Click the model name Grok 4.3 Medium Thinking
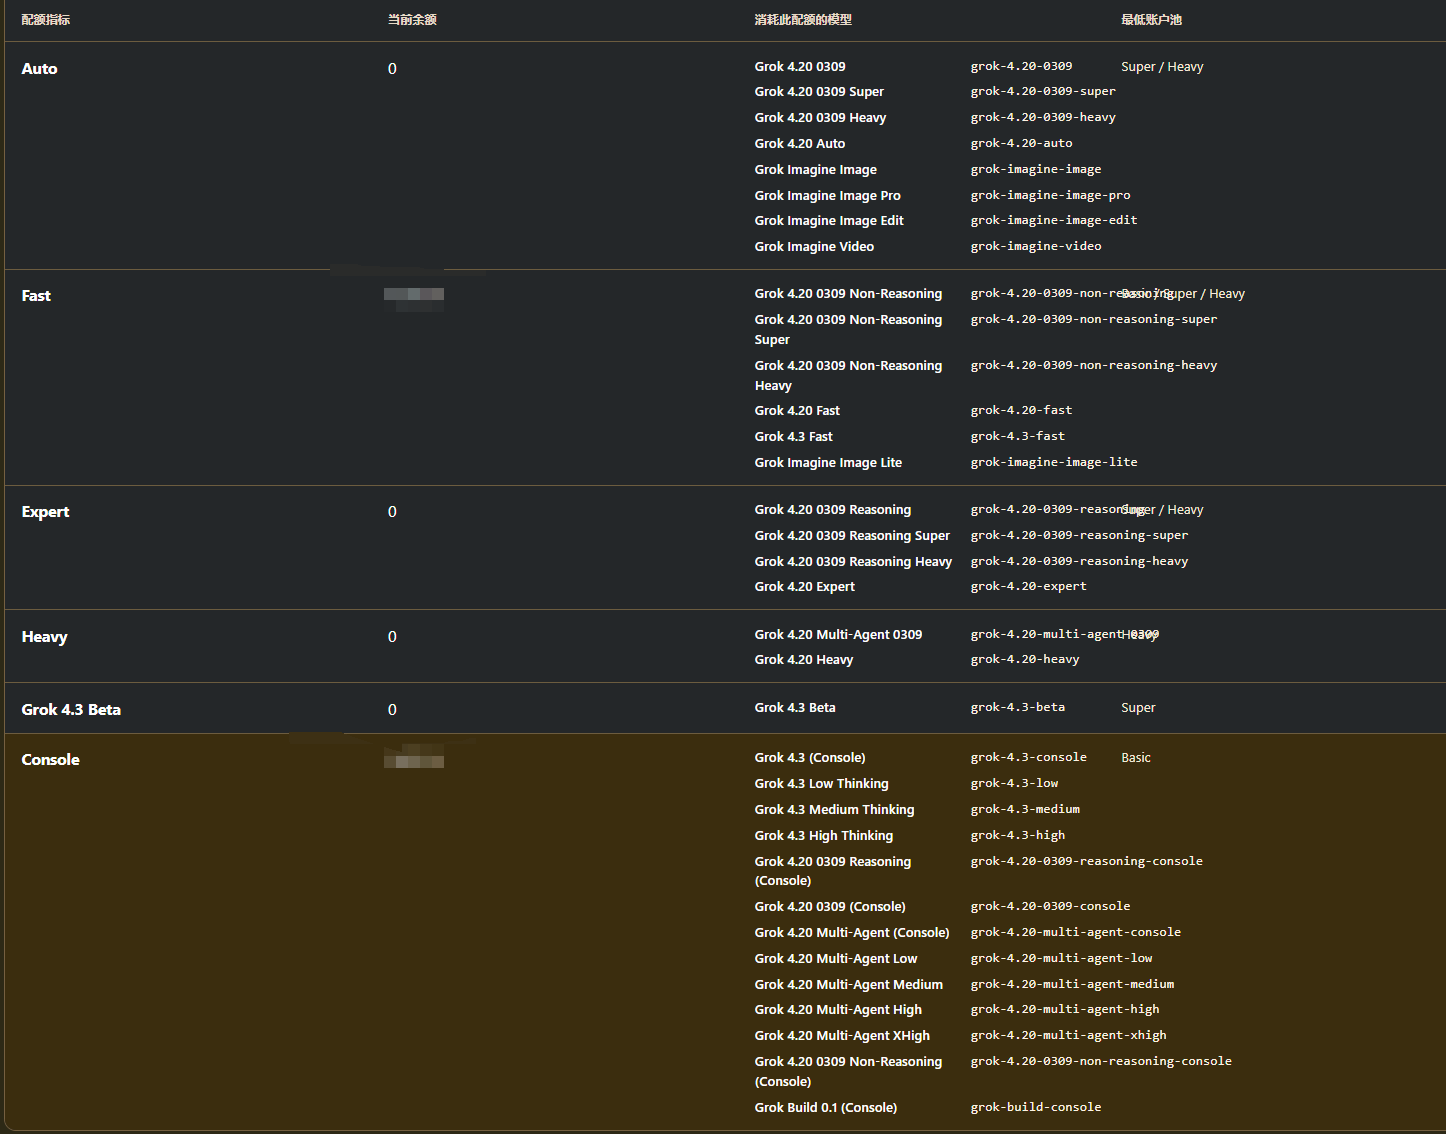The image size is (1446, 1134). point(834,810)
